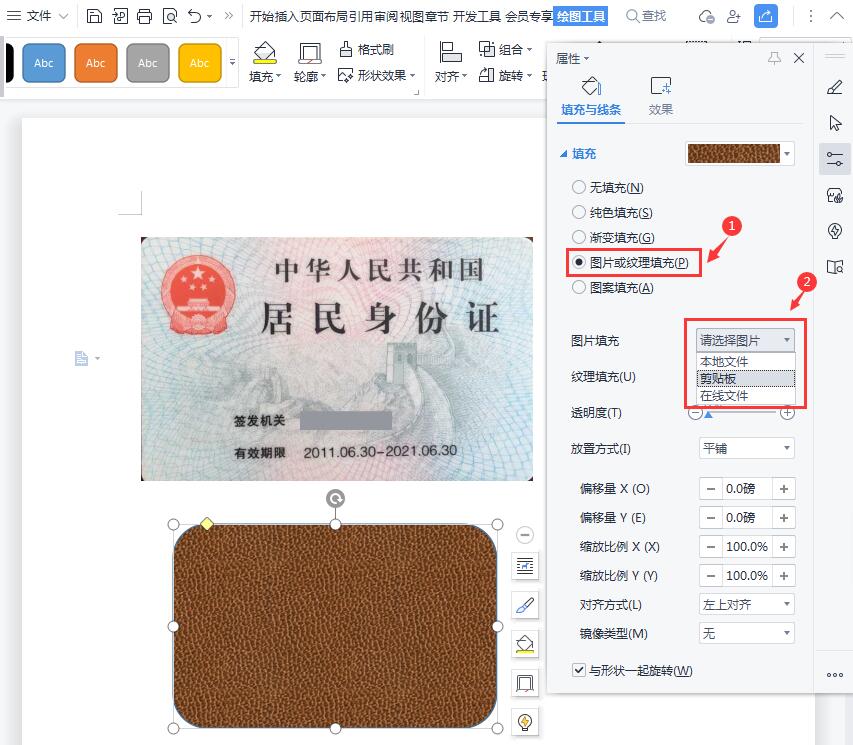
Task: Select No Fill (无填充) radio button
Action: pyautogui.click(x=579, y=187)
